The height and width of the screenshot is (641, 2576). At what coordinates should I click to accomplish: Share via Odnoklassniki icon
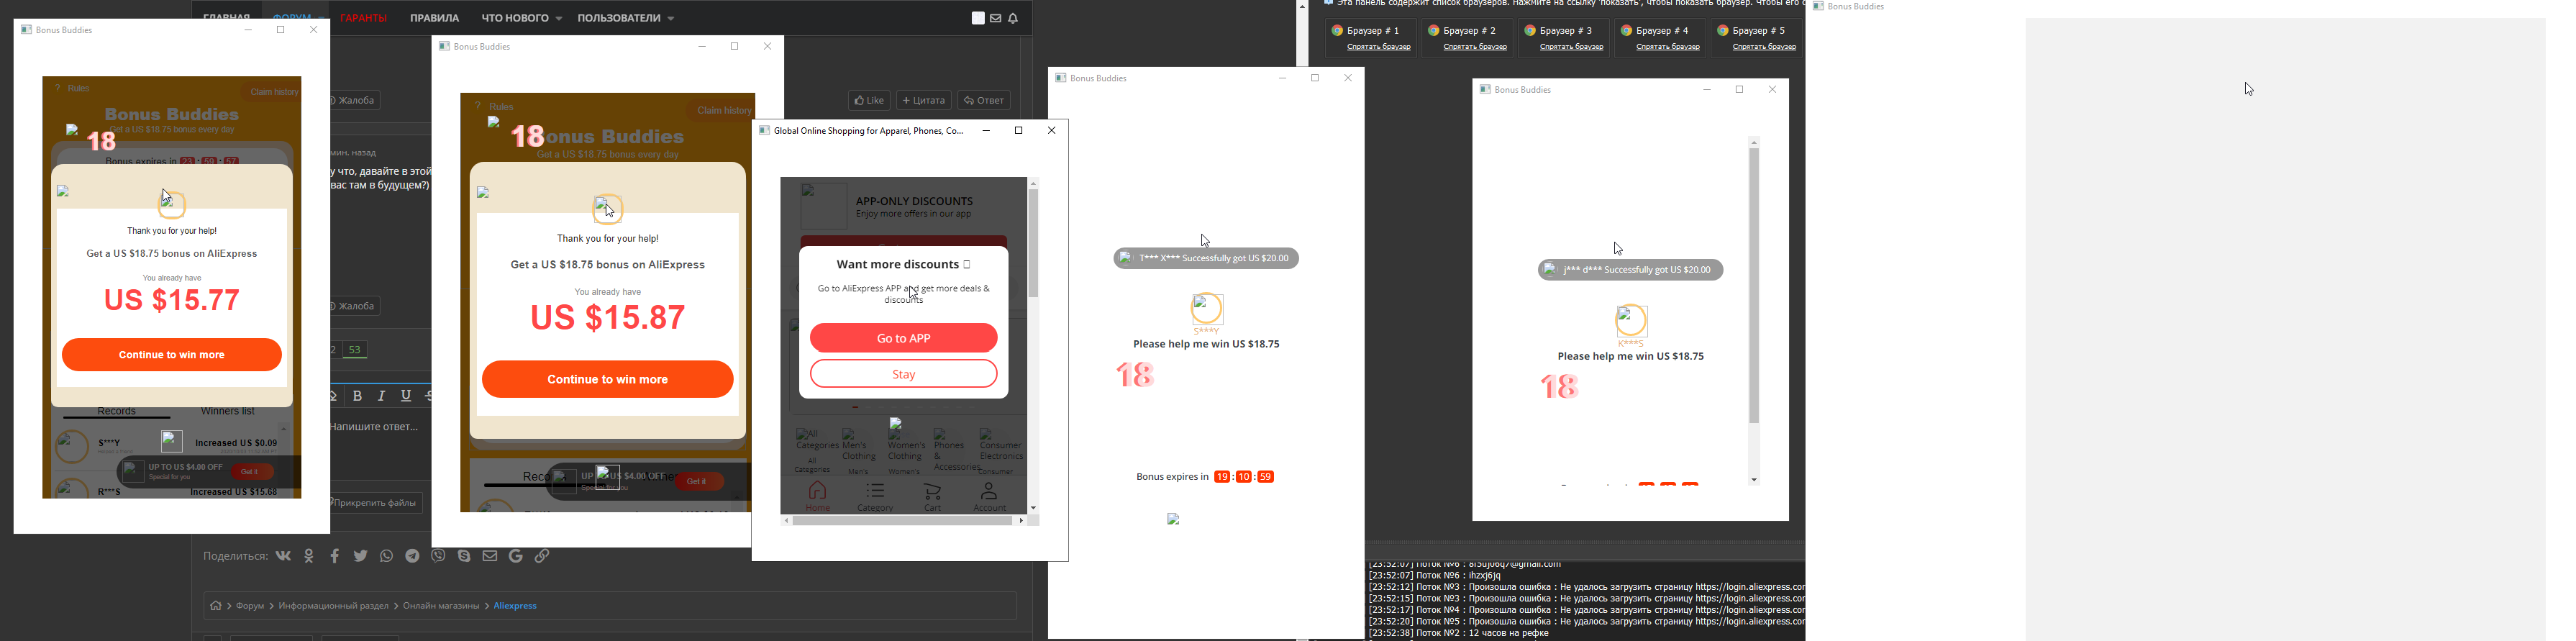309,556
